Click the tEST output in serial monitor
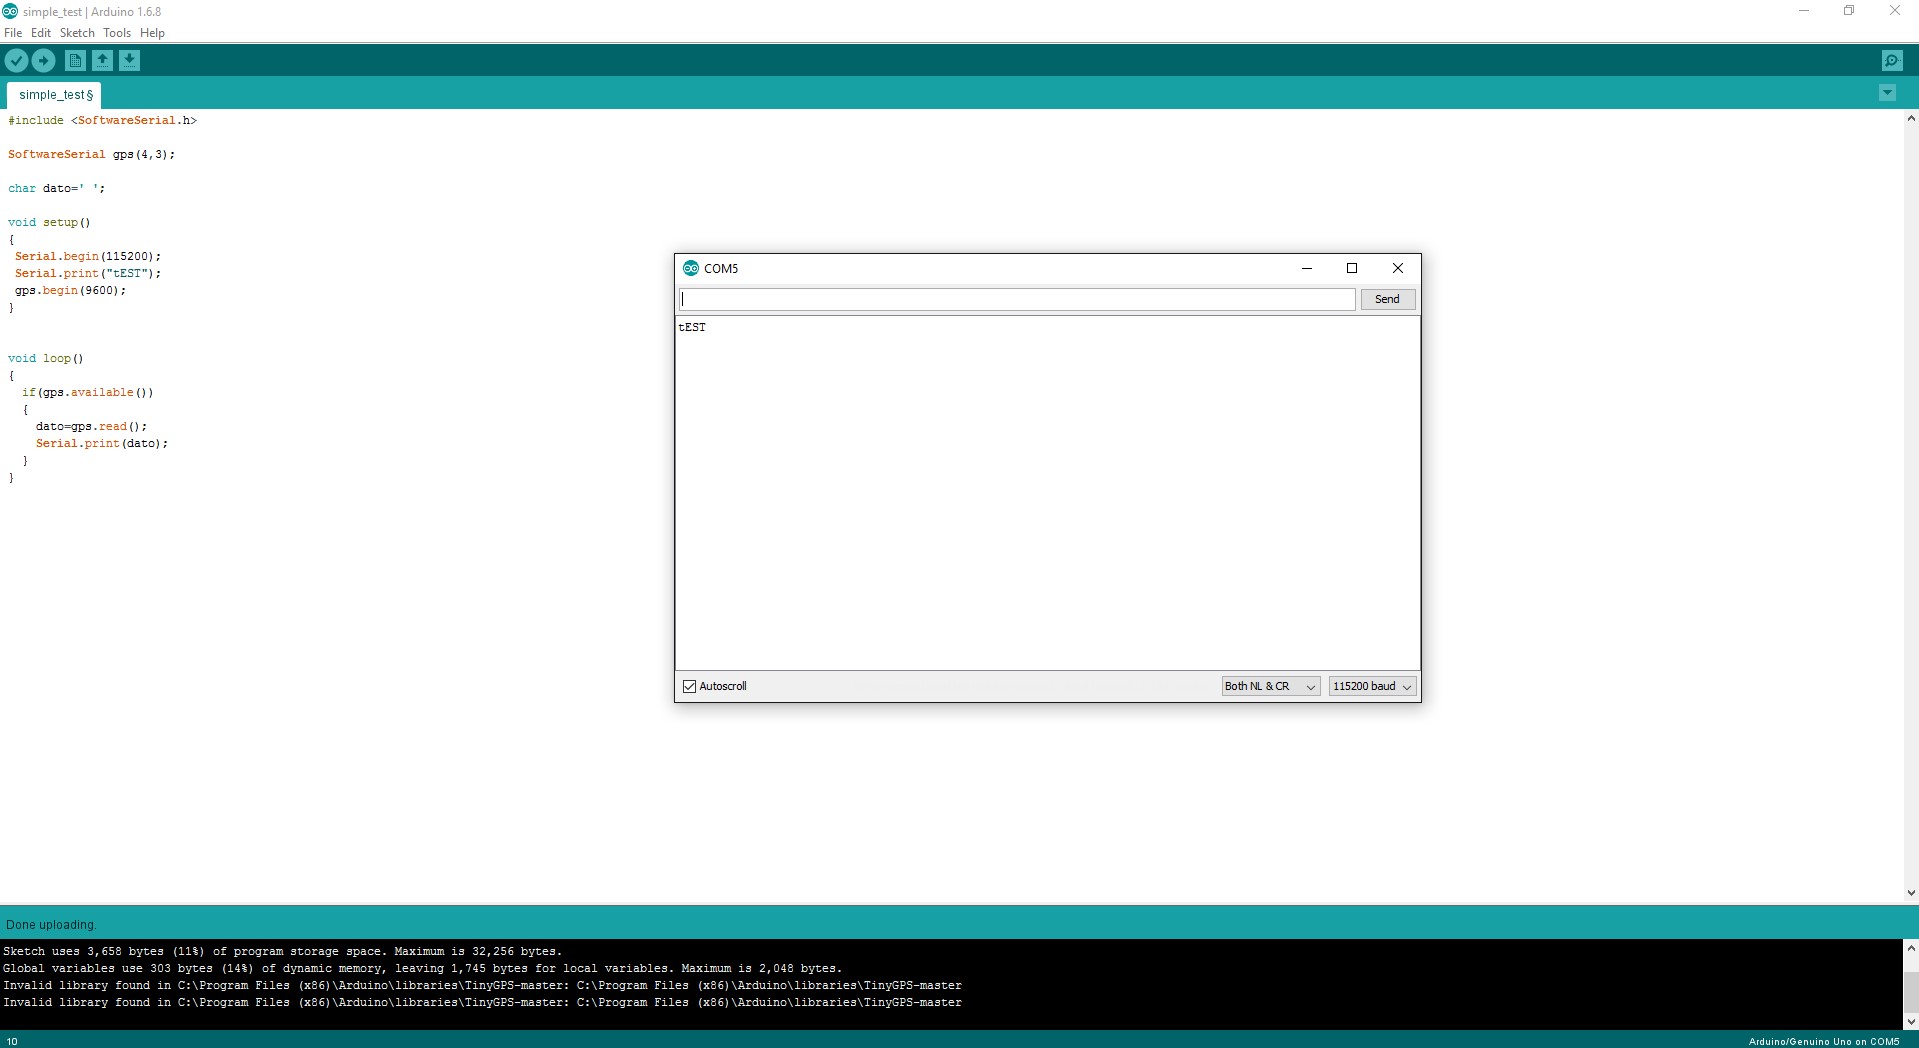 point(692,327)
